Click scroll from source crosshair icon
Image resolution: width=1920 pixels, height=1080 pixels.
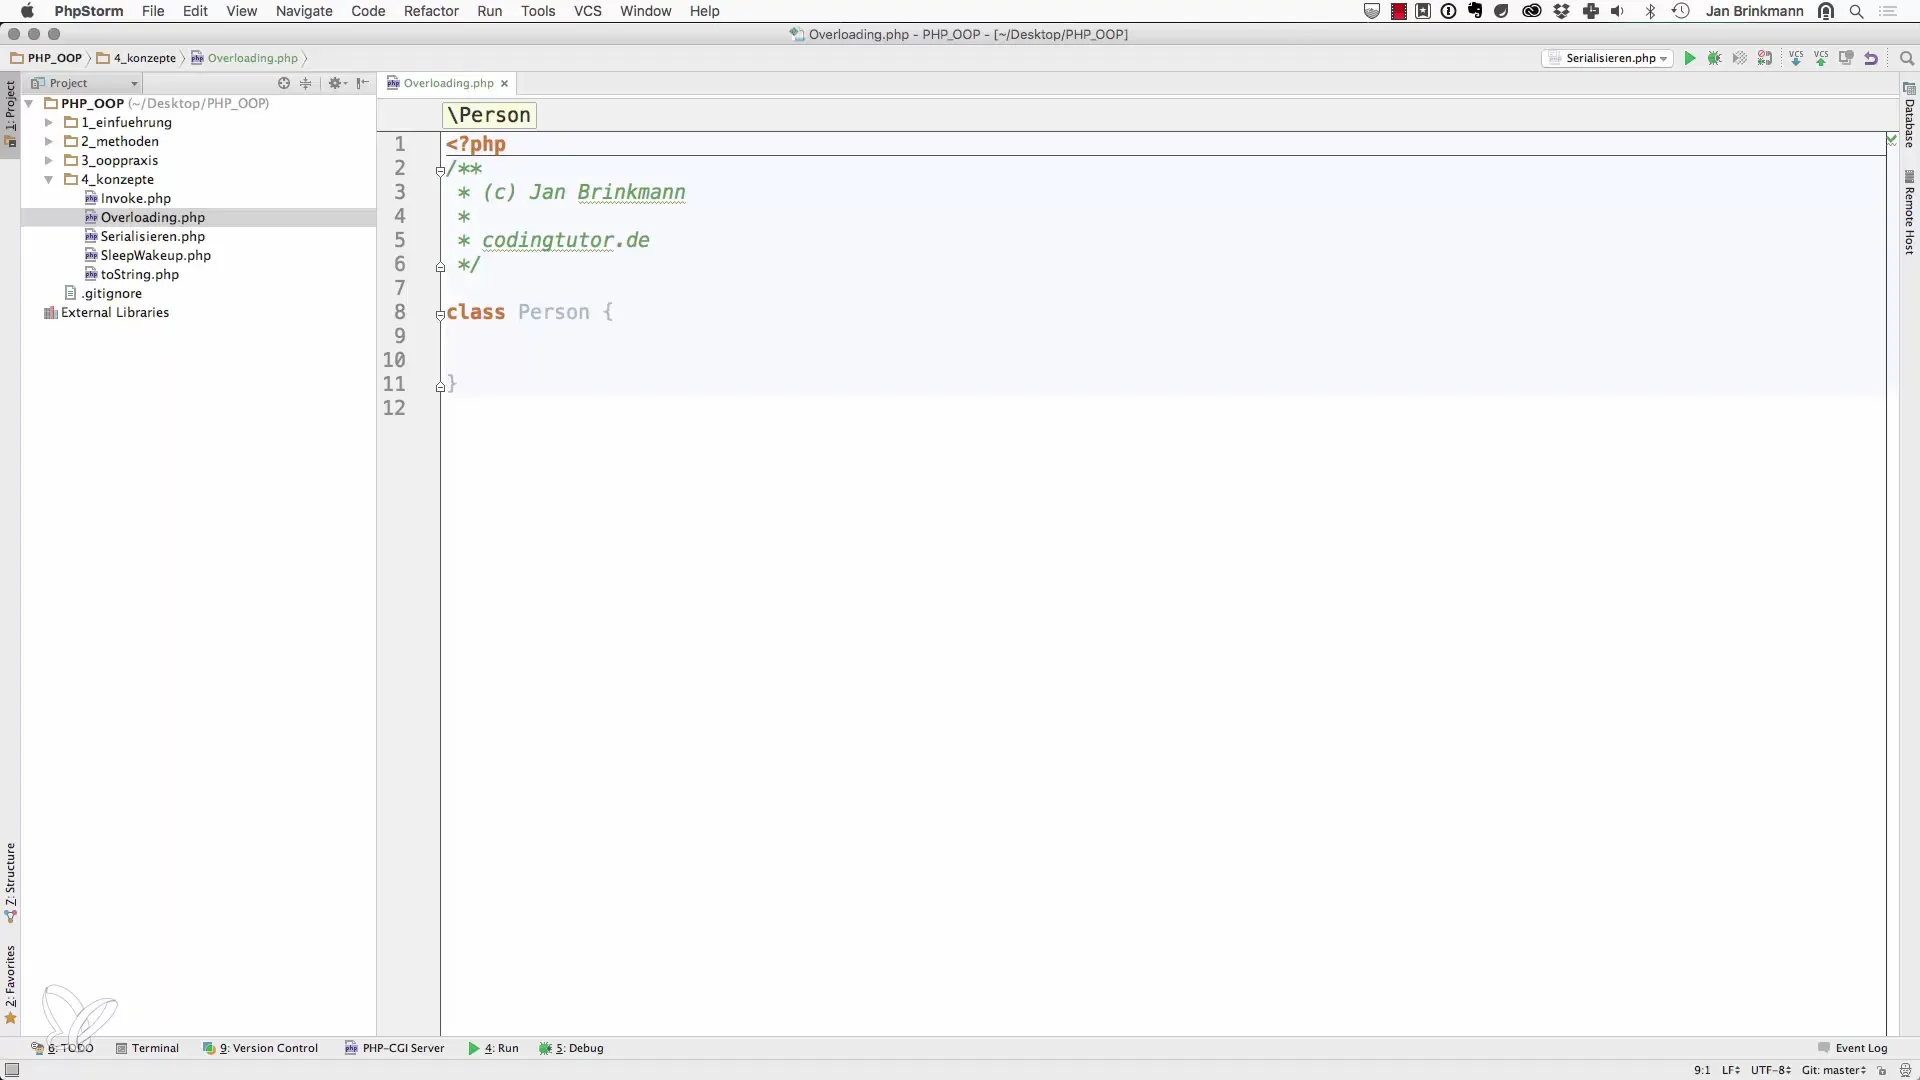pyautogui.click(x=284, y=84)
